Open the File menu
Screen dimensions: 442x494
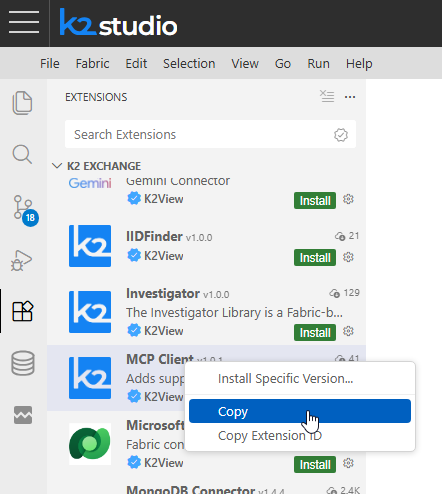pyautogui.click(x=50, y=63)
